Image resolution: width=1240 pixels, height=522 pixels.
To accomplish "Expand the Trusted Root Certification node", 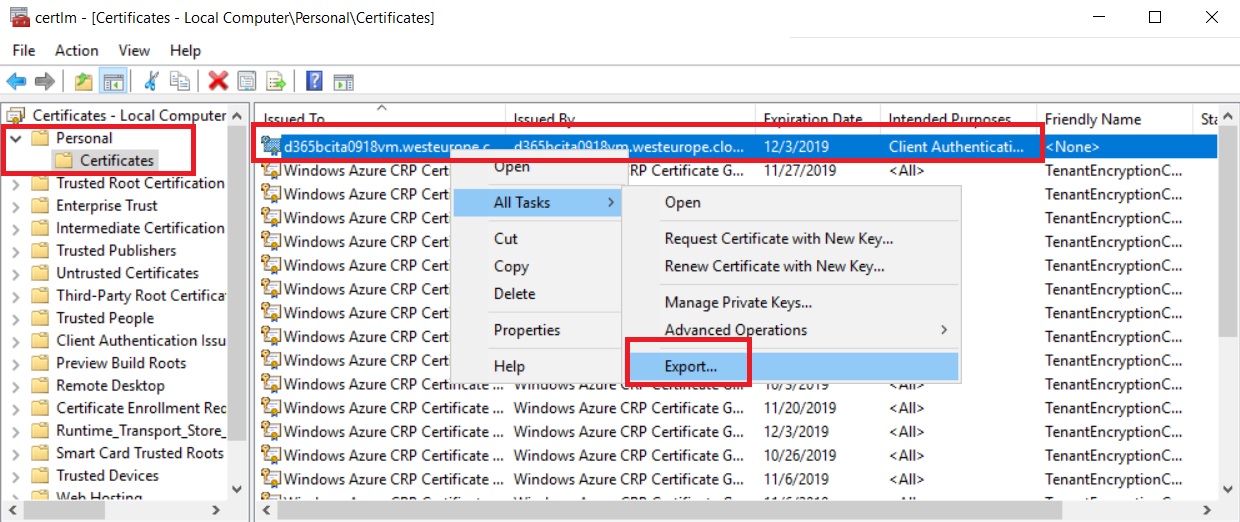I will pyautogui.click(x=16, y=183).
